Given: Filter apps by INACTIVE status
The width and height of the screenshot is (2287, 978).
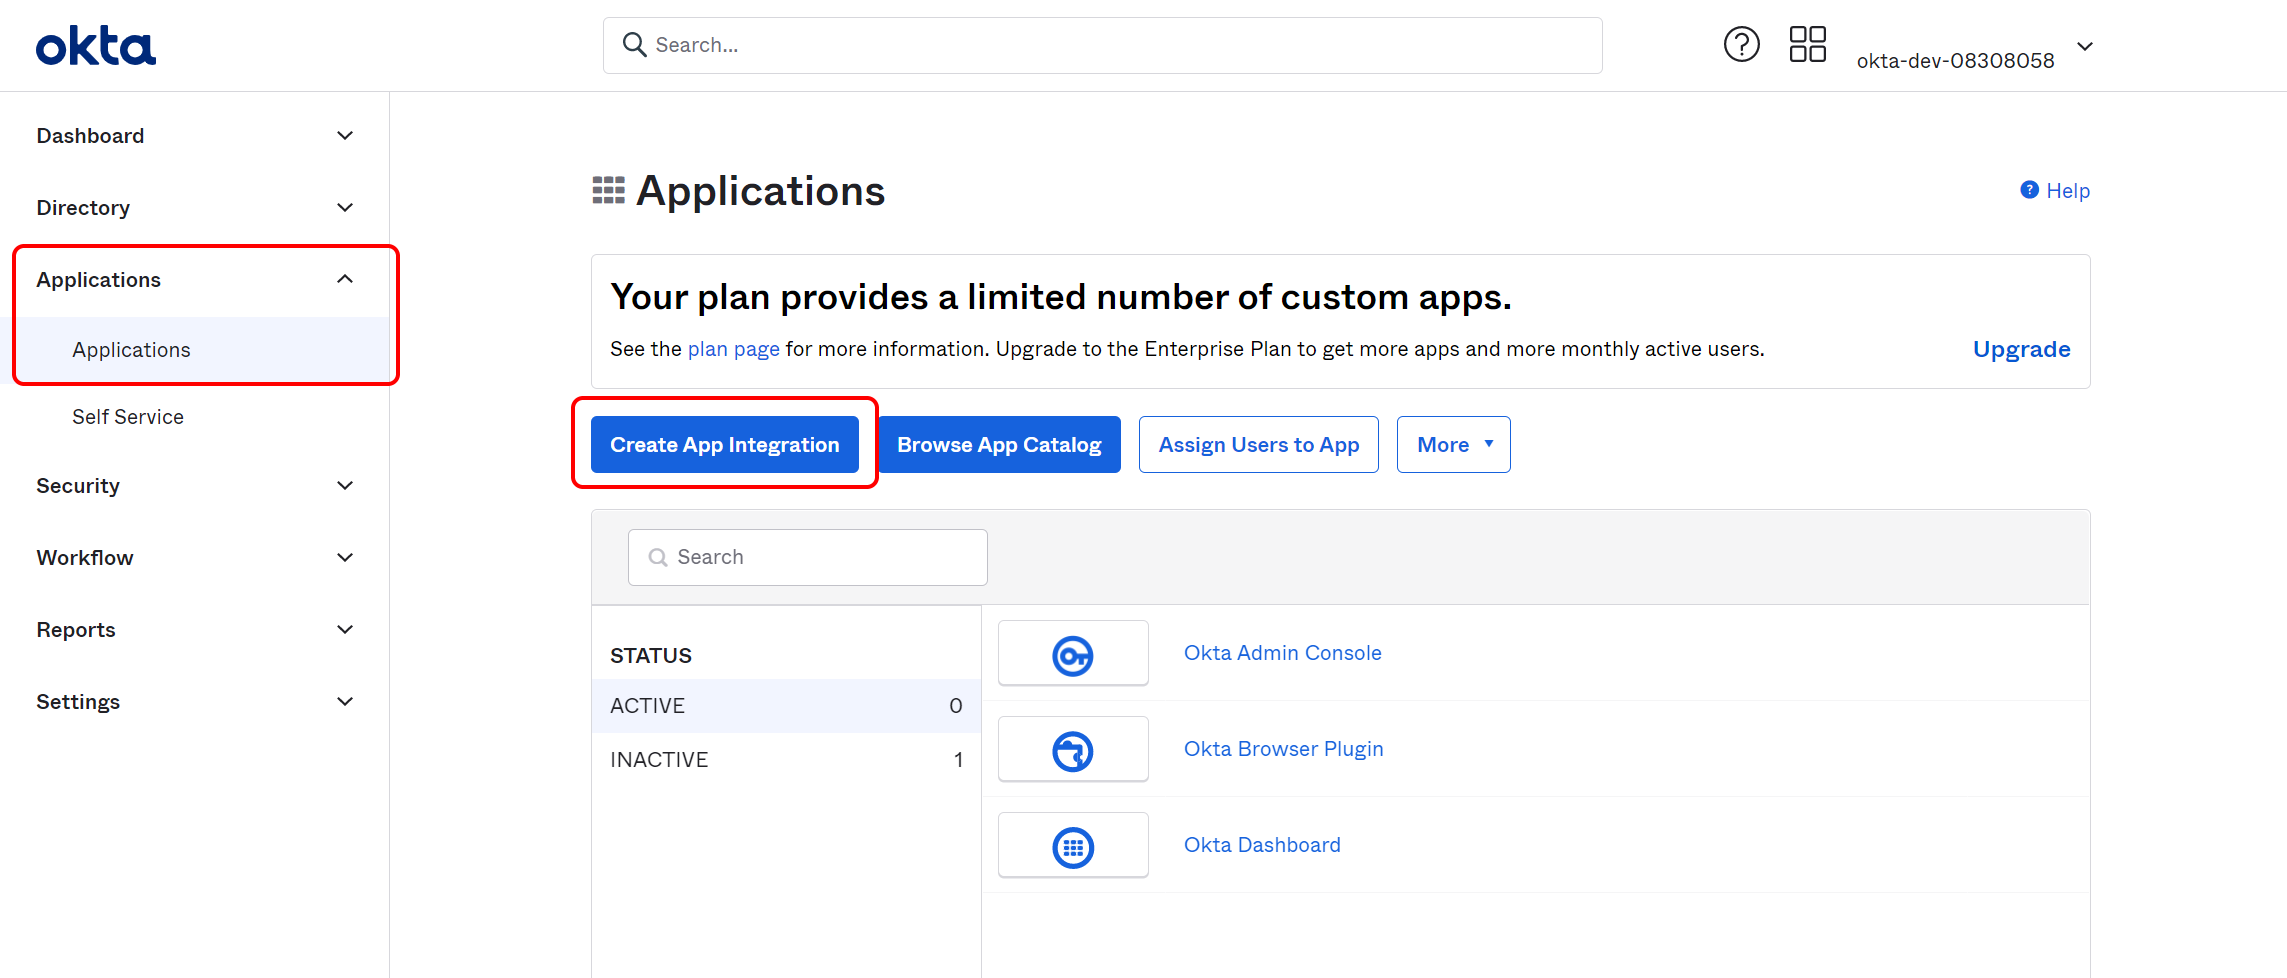Looking at the screenshot, I should click(x=786, y=760).
